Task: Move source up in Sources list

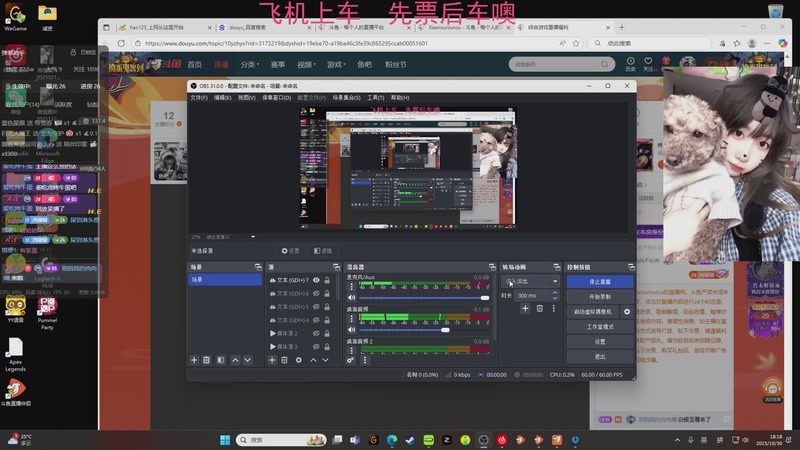Action: pos(313,360)
